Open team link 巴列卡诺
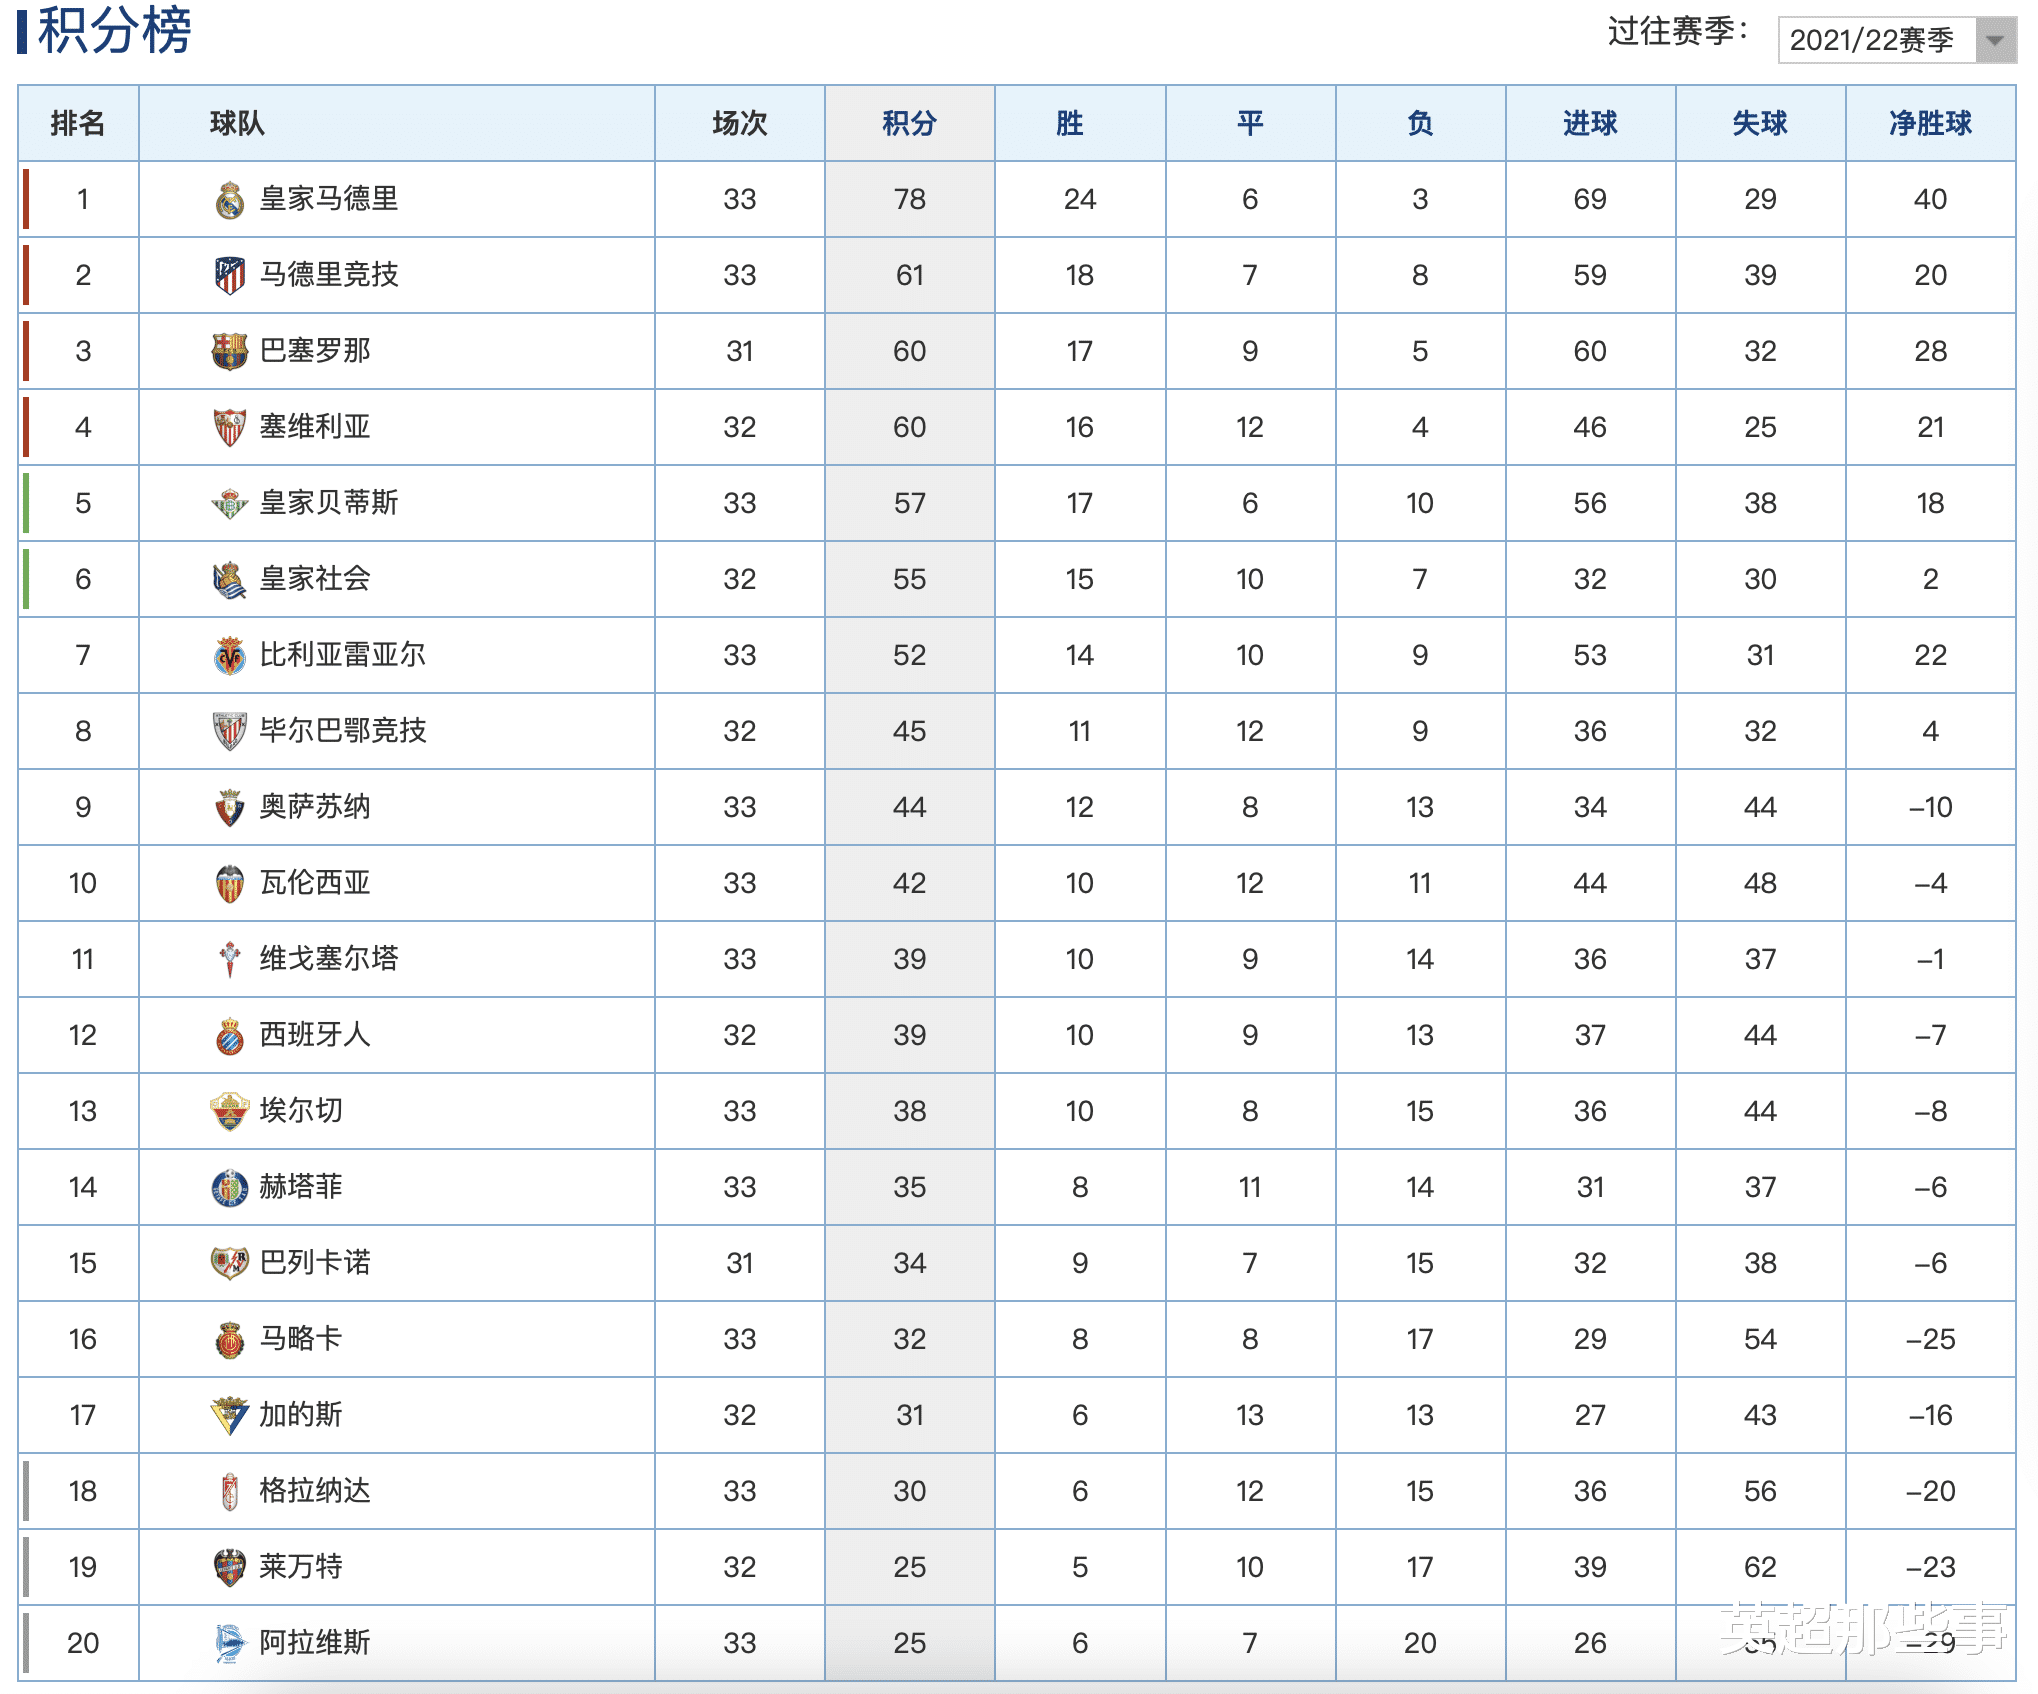The image size is (2038, 1694). point(315,1263)
